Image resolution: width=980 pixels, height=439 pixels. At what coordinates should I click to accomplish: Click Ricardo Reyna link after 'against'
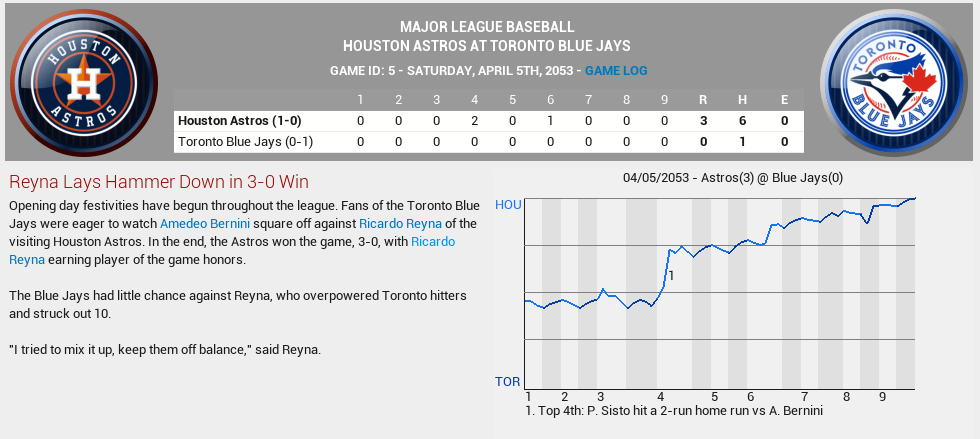coord(401,223)
